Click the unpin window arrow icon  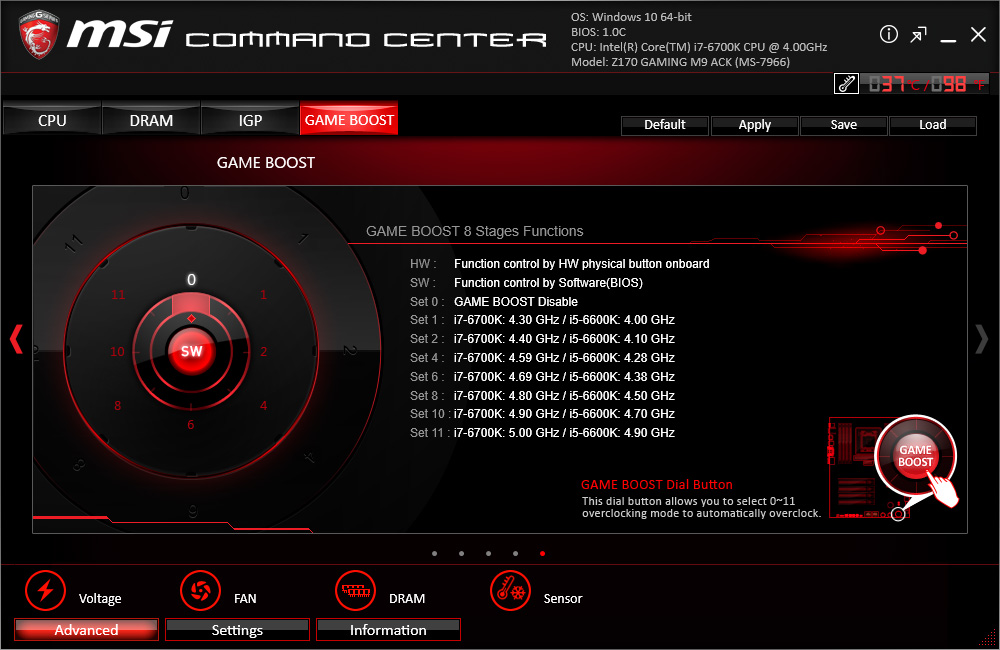[918, 35]
